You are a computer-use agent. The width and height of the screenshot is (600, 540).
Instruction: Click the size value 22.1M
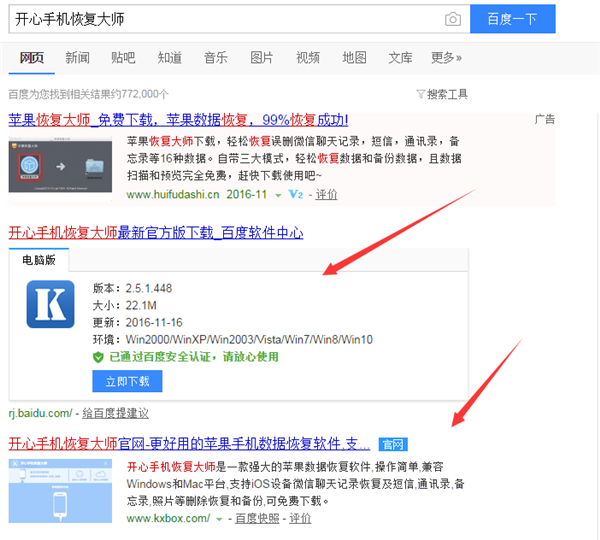tap(141, 305)
